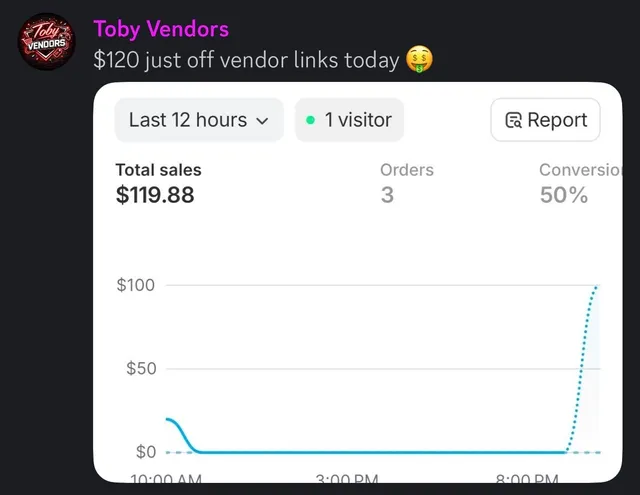The image size is (640, 495).
Task: Click the dotted projected sales spike
Action: (x=582, y=369)
